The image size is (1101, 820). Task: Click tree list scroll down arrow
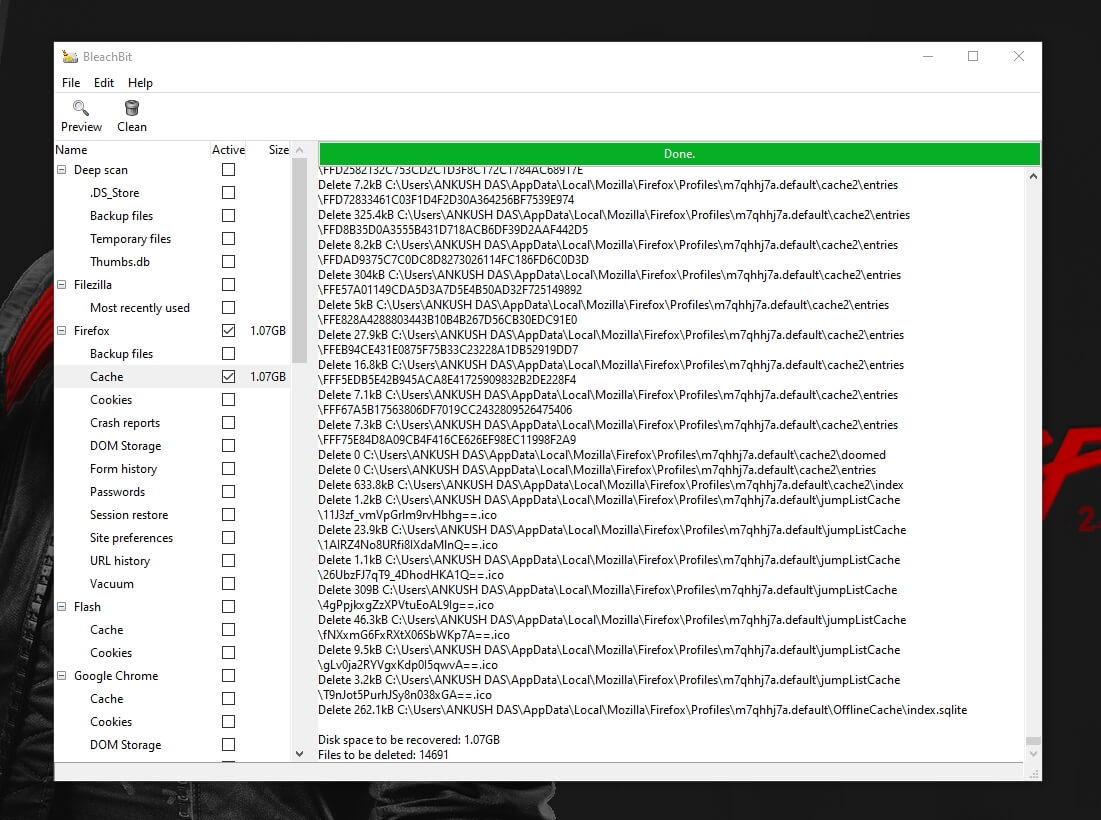pos(300,754)
